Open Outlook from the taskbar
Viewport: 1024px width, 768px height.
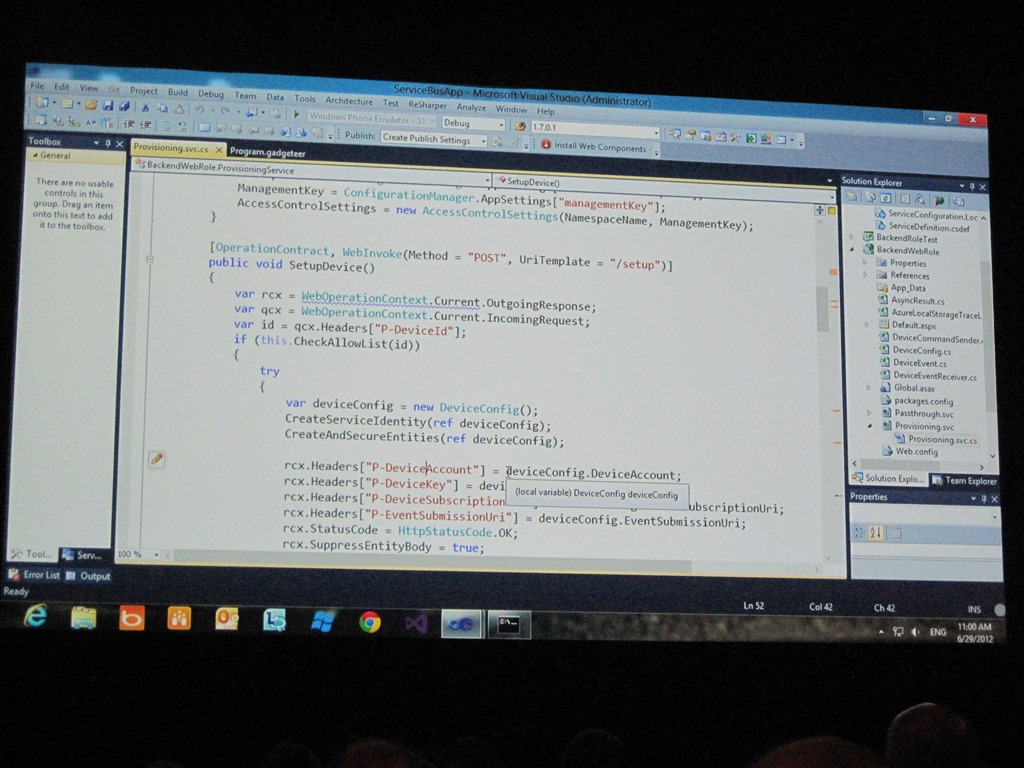click(227, 618)
